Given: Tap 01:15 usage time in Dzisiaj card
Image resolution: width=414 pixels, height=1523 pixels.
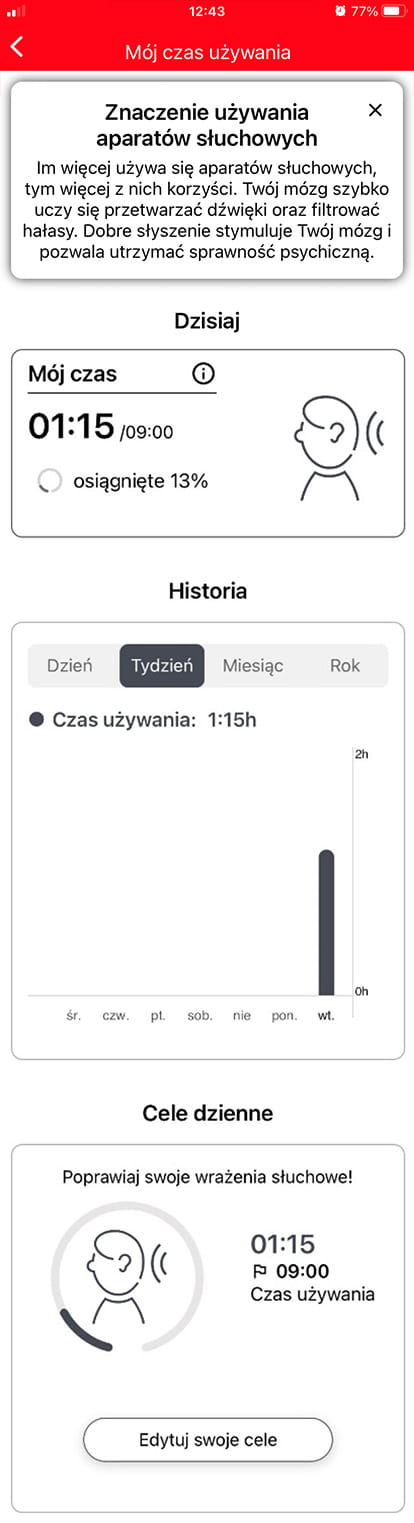Looking at the screenshot, I should [x=71, y=426].
